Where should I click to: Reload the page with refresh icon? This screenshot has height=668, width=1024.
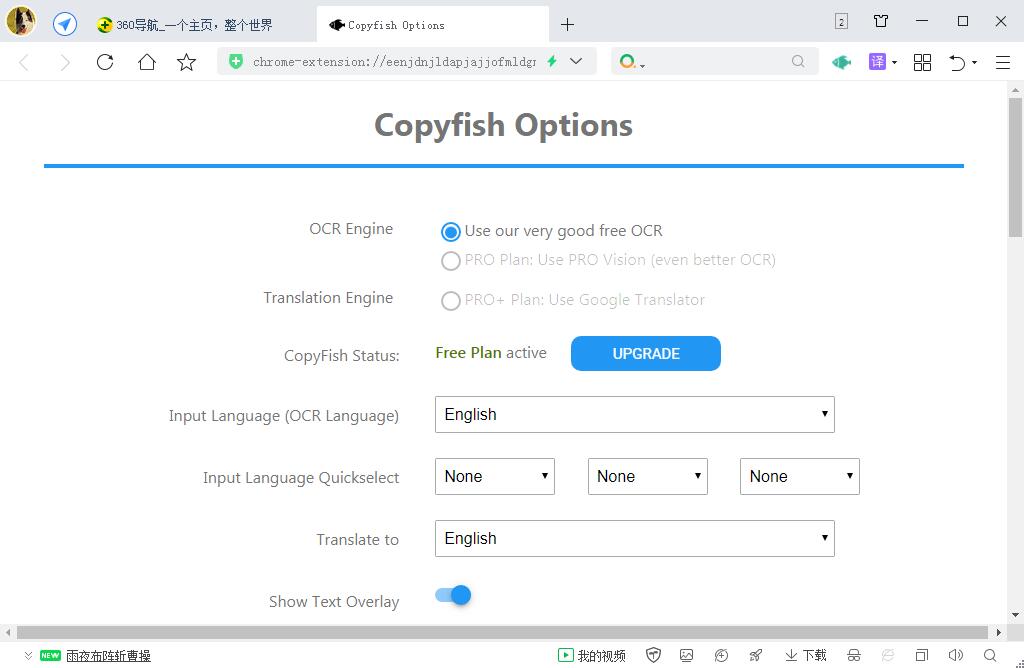tap(105, 62)
